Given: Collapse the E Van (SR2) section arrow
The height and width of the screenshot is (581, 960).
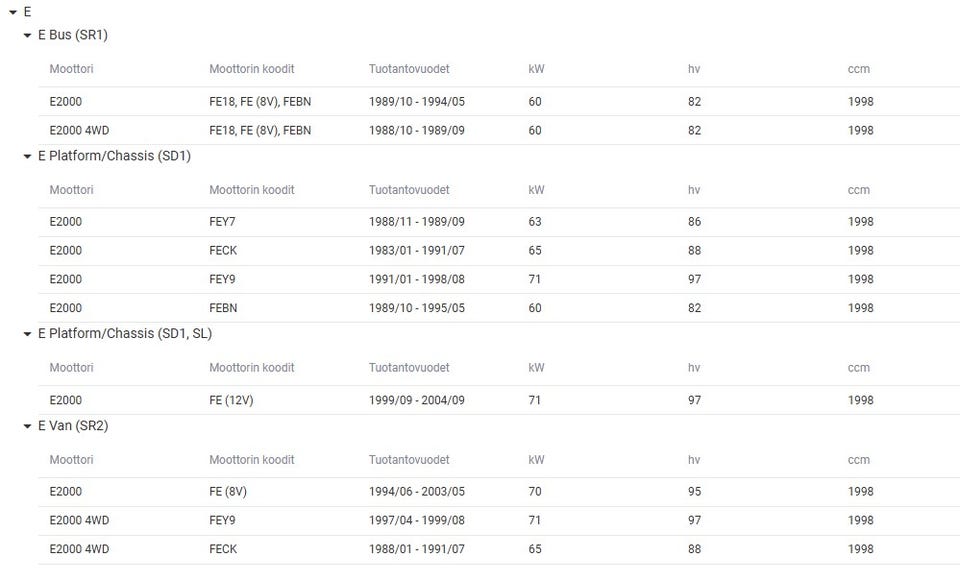Looking at the screenshot, I should tap(27, 427).
